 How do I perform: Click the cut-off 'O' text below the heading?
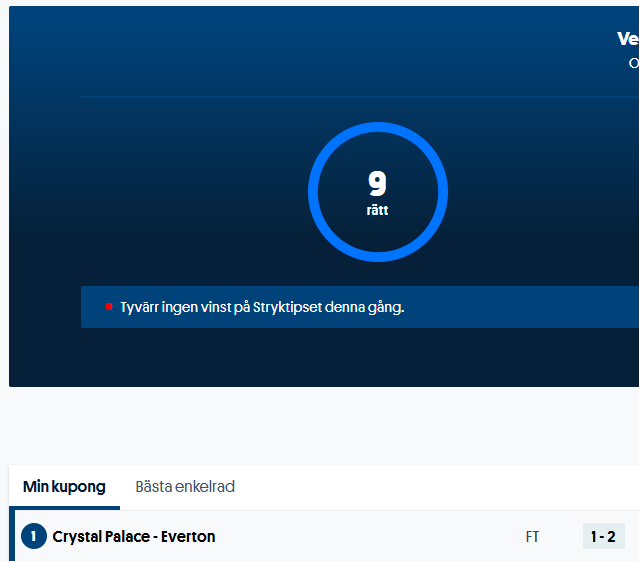pos(633,63)
